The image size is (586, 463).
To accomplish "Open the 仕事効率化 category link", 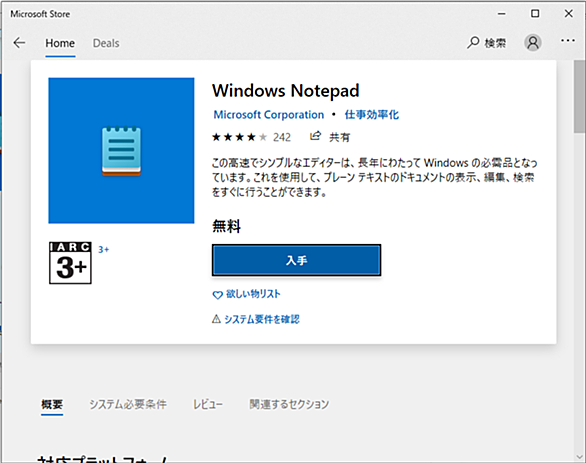I will (372, 115).
